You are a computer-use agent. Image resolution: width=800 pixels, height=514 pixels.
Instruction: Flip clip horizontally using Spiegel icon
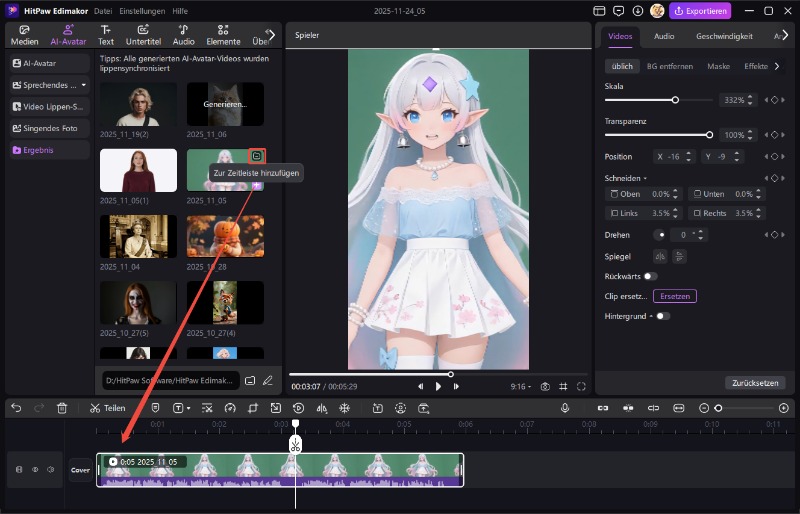[x=661, y=256]
